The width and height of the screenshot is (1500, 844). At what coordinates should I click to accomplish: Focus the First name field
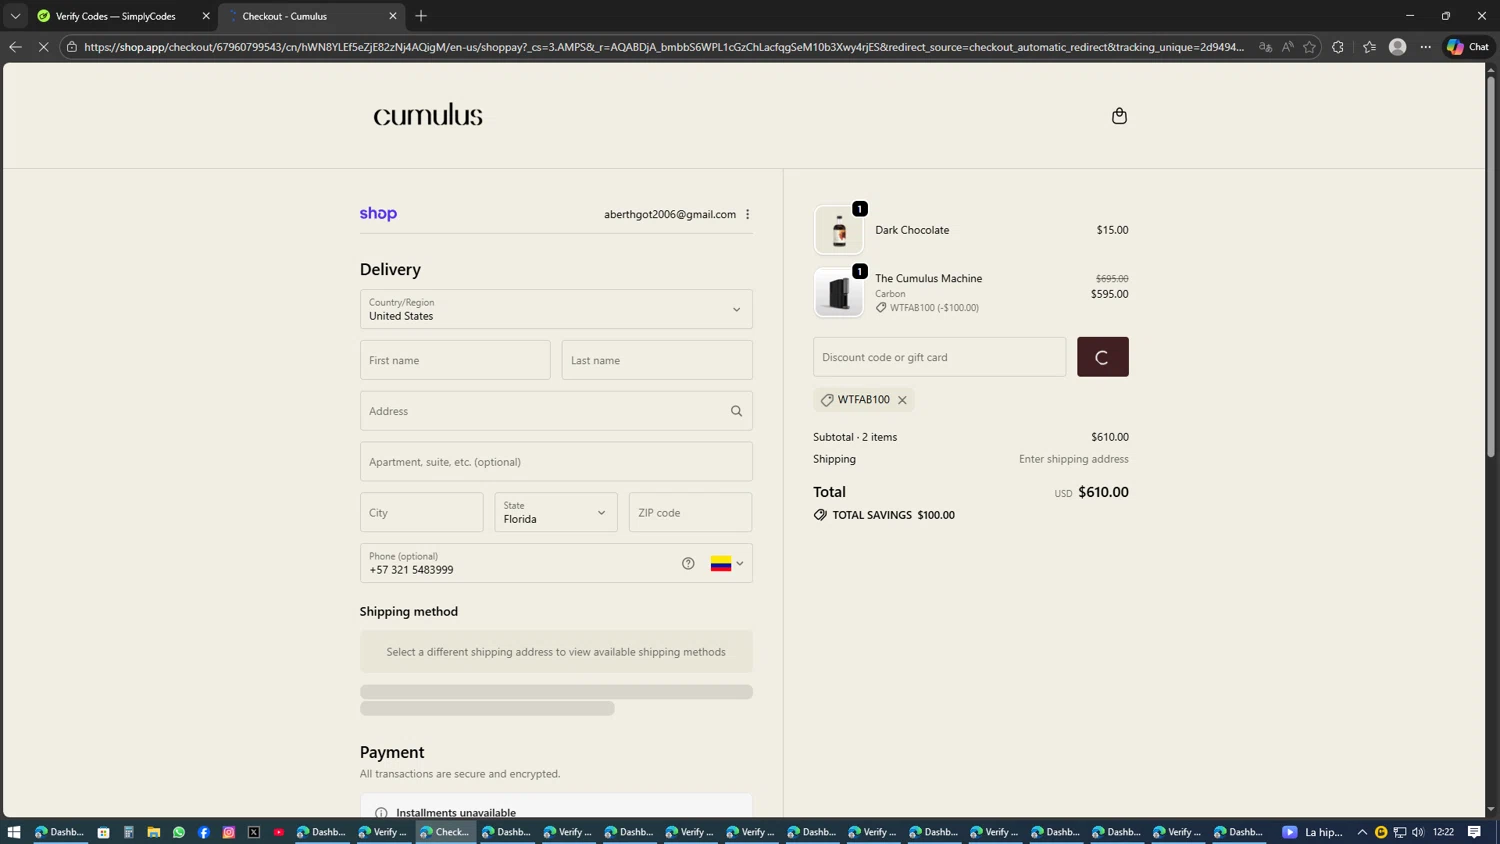point(455,360)
